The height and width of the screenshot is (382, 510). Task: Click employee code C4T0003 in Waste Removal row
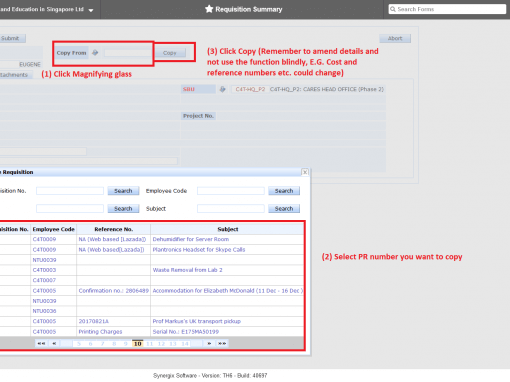tap(44, 270)
